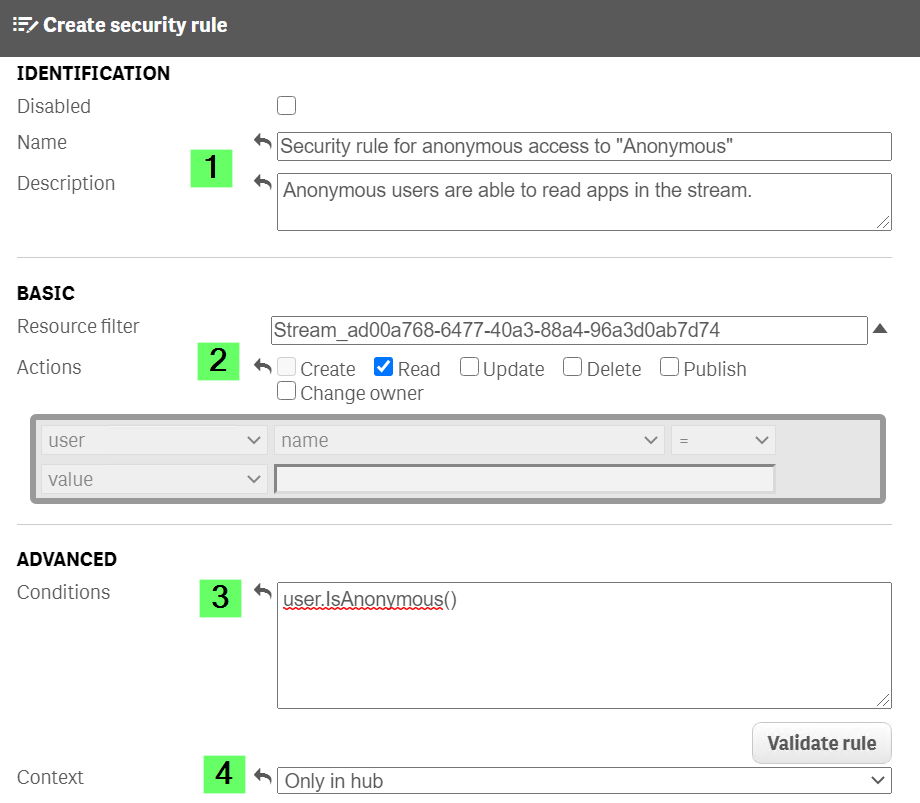Enable the Publish action
This screenshot has width=920, height=803.
[x=669, y=367]
